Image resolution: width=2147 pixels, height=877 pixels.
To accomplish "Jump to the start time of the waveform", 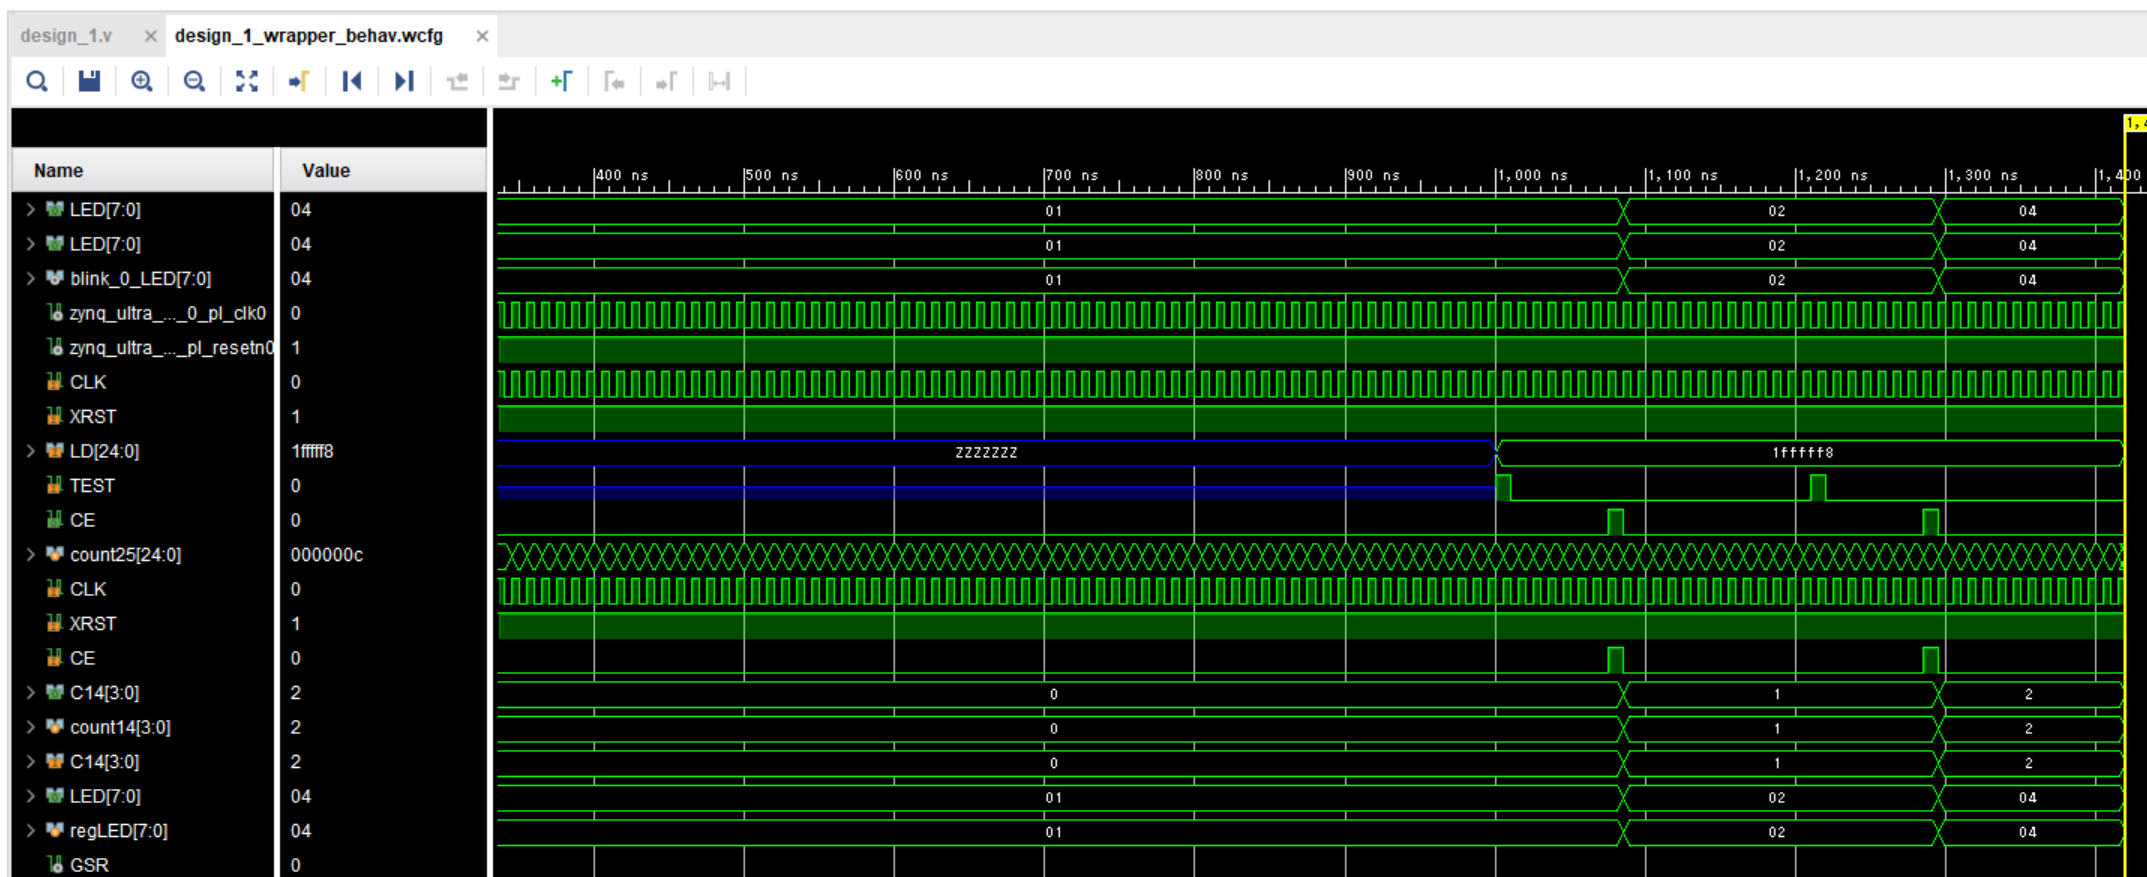I will point(351,81).
